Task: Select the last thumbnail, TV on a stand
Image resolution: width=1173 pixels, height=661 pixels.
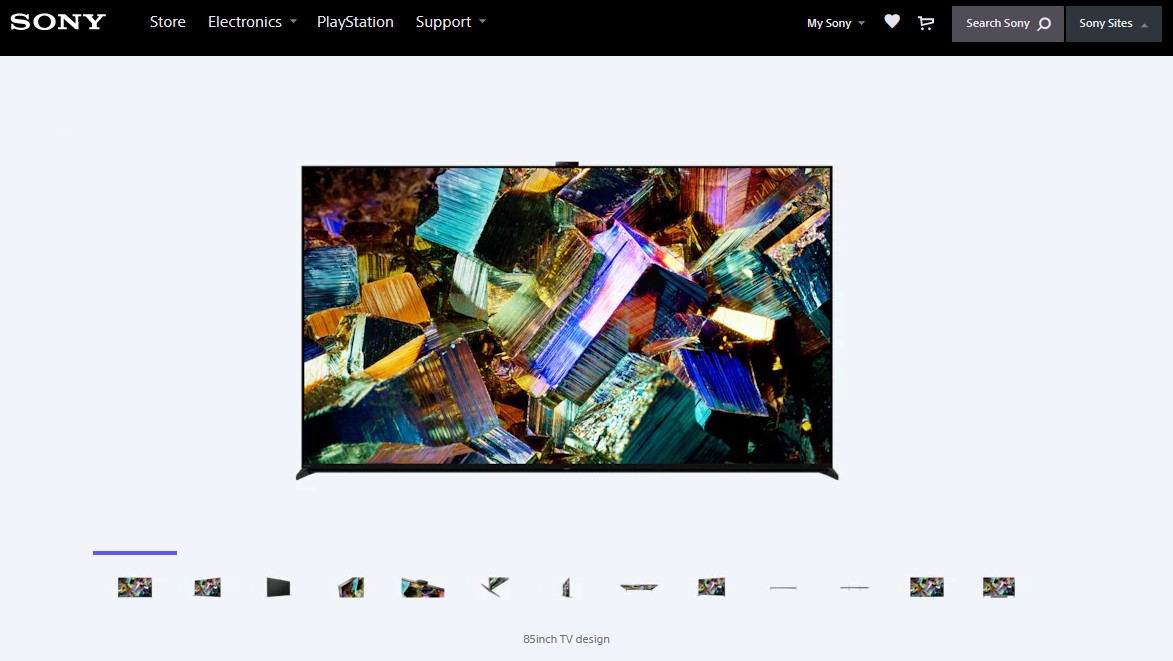Action: (999, 587)
